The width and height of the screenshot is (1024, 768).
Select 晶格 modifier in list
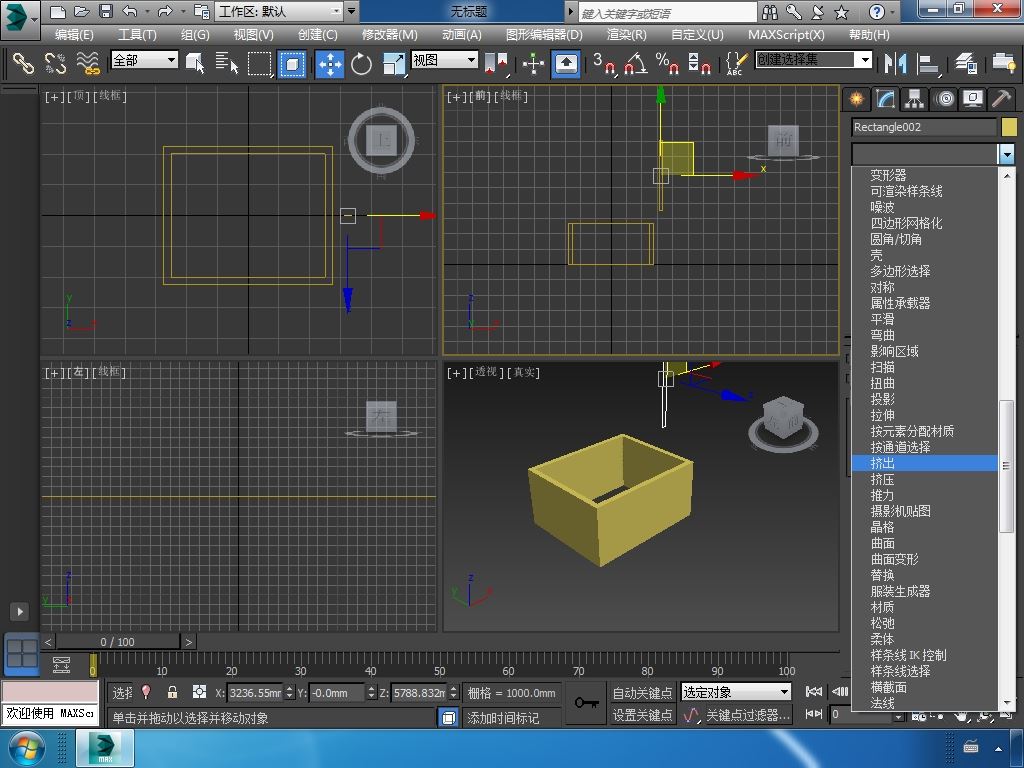coord(924,527)
